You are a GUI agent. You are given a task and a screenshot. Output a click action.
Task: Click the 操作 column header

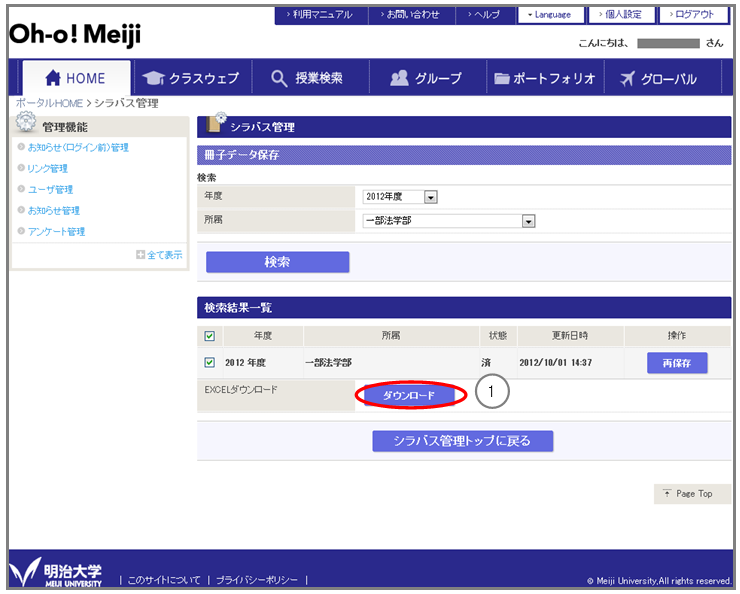coord(677,335)
